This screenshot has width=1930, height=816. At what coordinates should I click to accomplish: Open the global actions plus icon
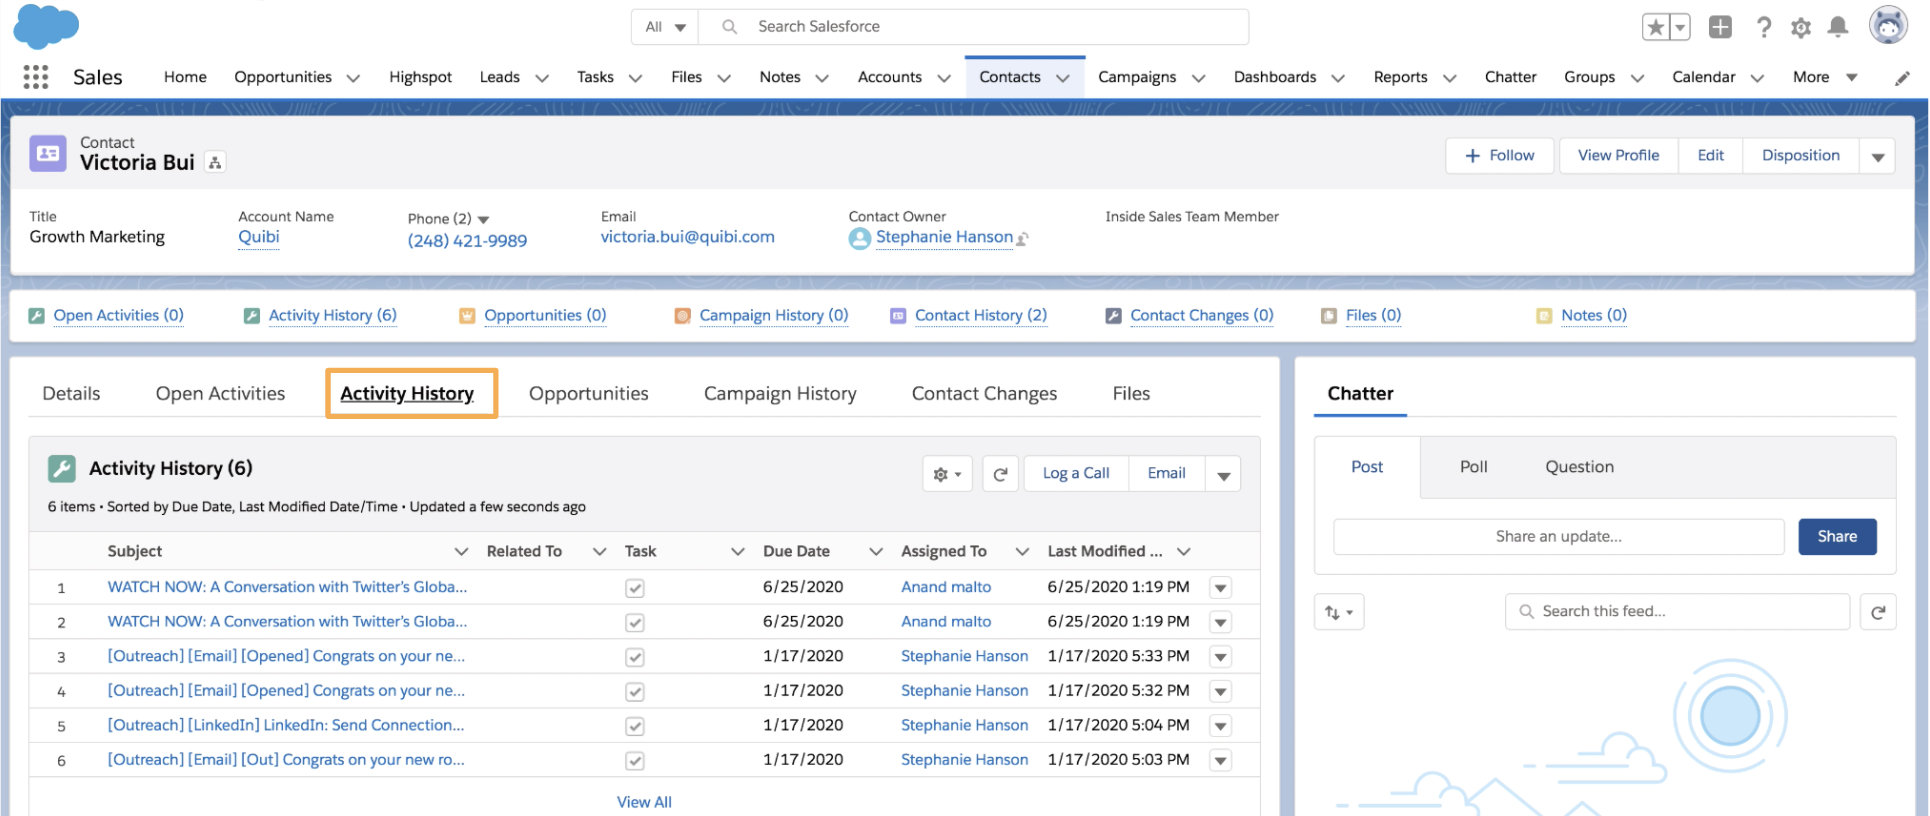[x=1720, y=27]
